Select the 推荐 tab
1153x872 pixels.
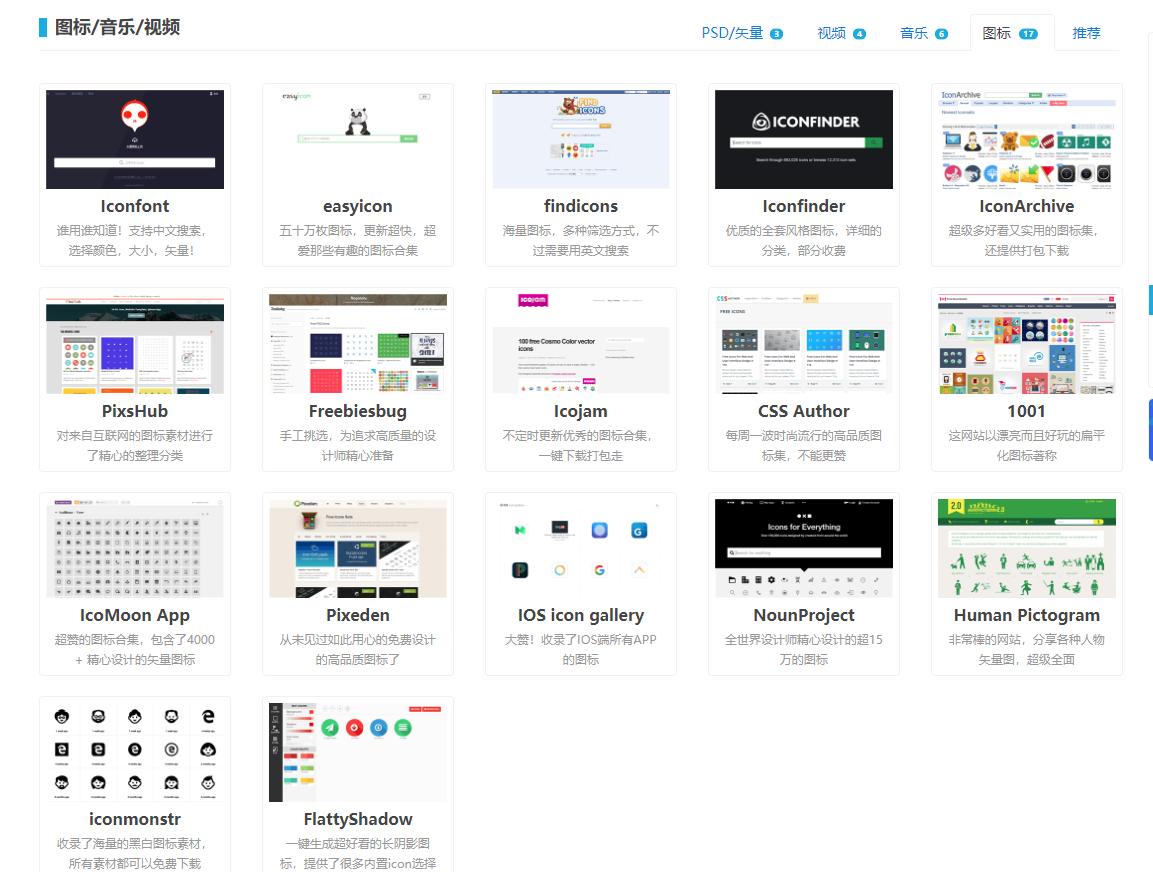[x=1086, y=32]
